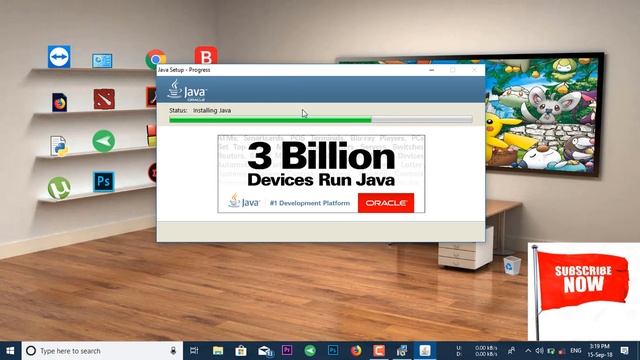Viewport: 640px width, 360px height.
Task: Click the ENG language indicator
Action: (x=576, y=351)
